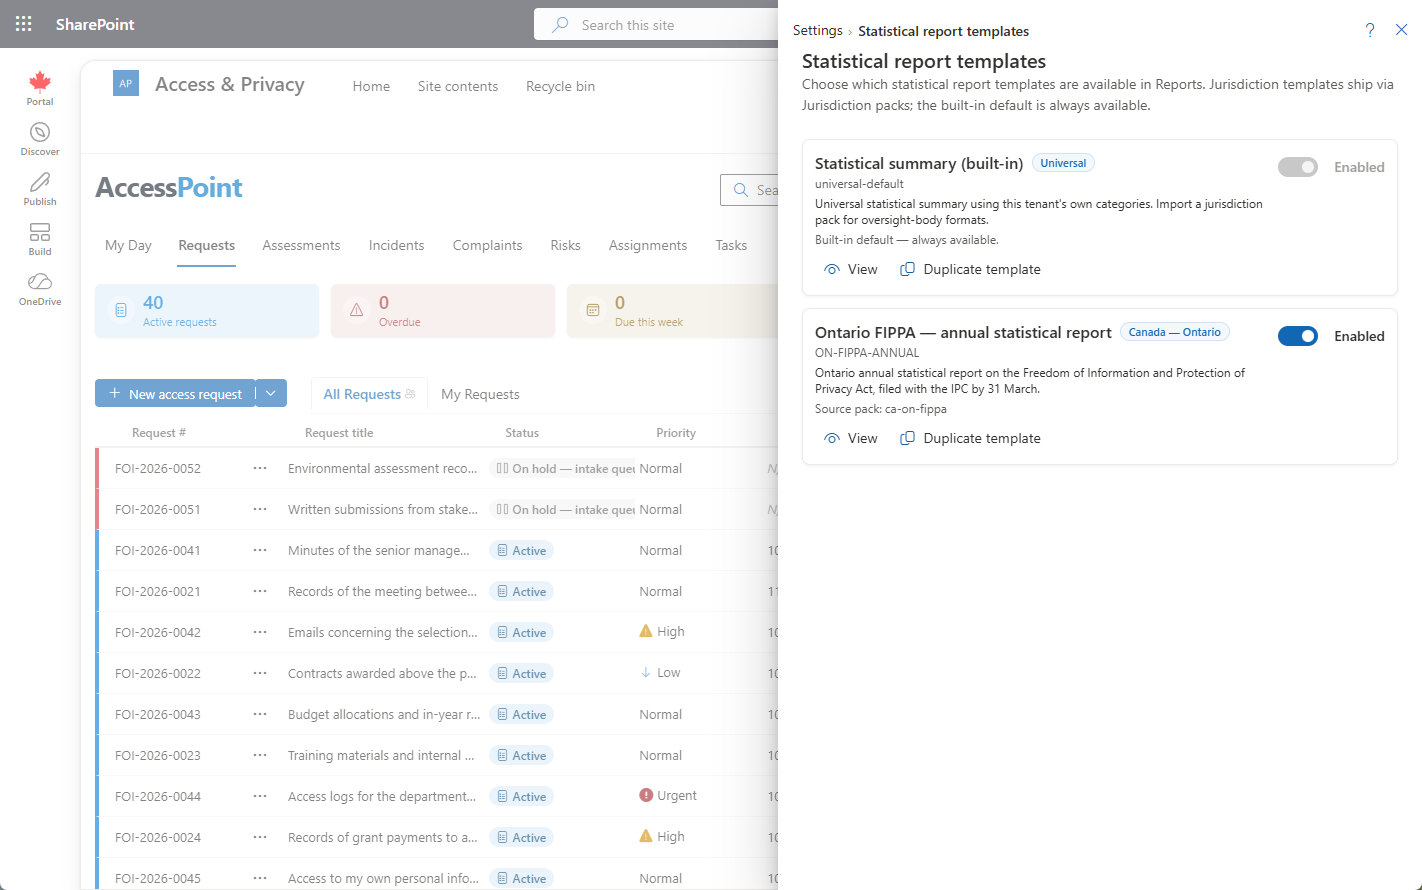Click the Active requests card icon
Viewport: 1422px width, 890px height.
click(121, 311)
